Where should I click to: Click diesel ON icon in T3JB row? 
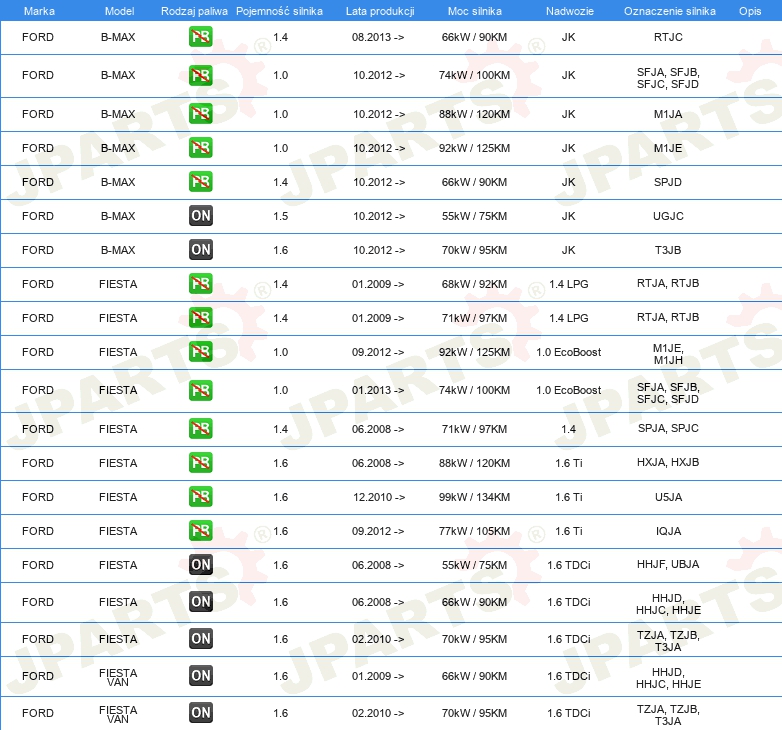pyautogui.click(x=201, y=250)
